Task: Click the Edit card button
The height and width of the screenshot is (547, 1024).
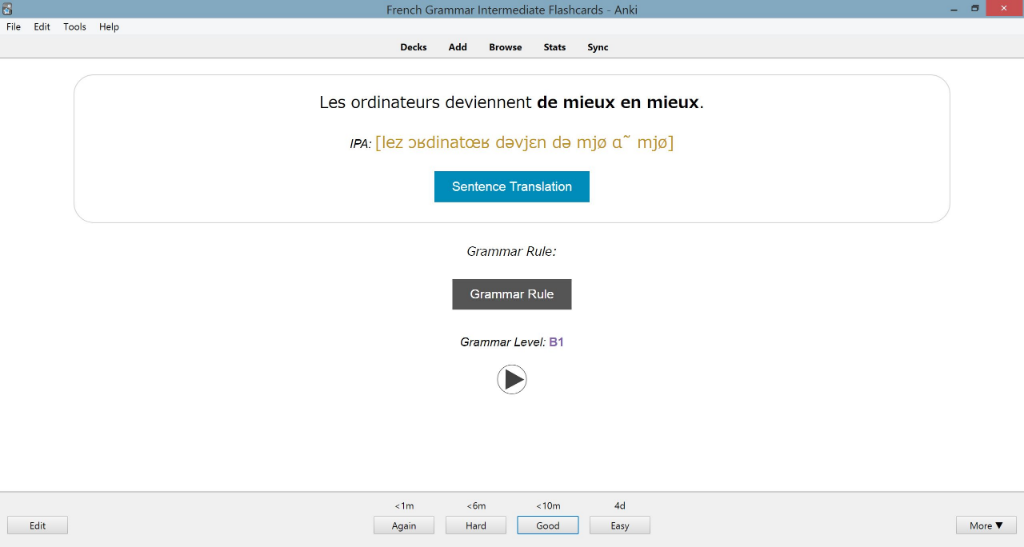Action: pos(37,525)
